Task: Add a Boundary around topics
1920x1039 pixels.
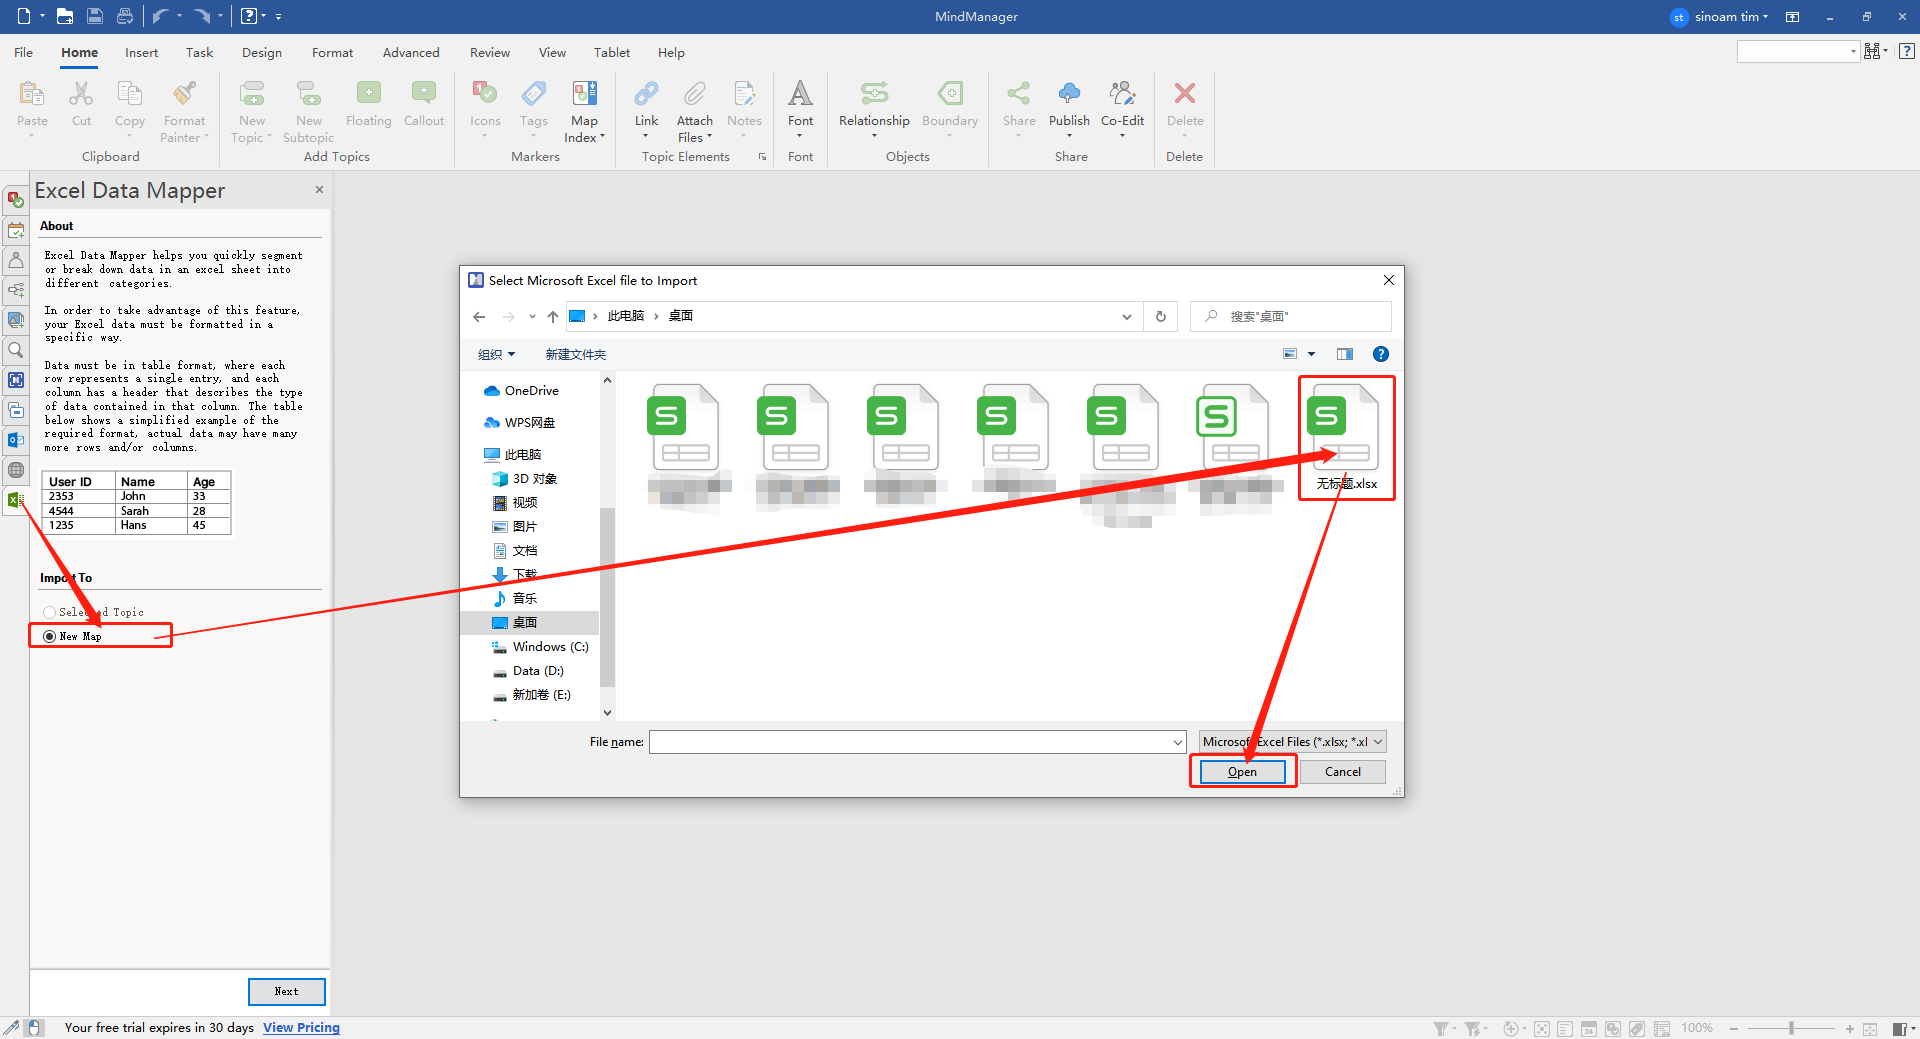Action: pyautogui.click(x=949, y=105)
